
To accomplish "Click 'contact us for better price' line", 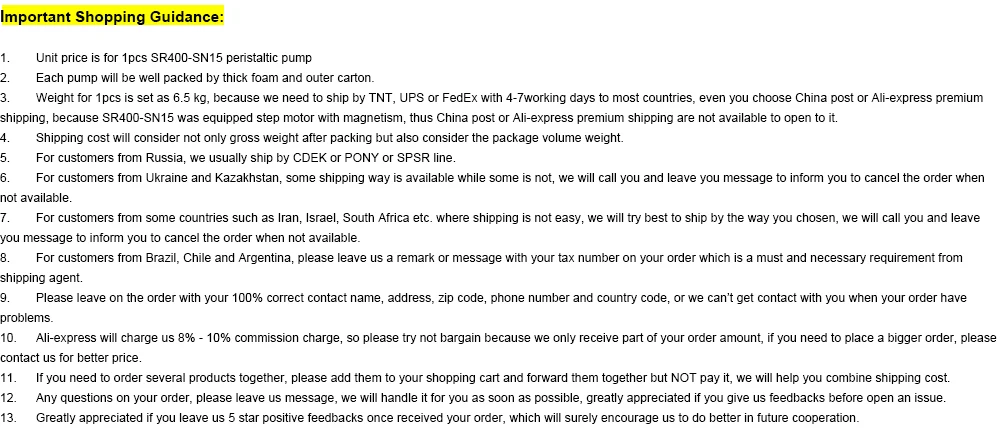I will coord(71,358).
